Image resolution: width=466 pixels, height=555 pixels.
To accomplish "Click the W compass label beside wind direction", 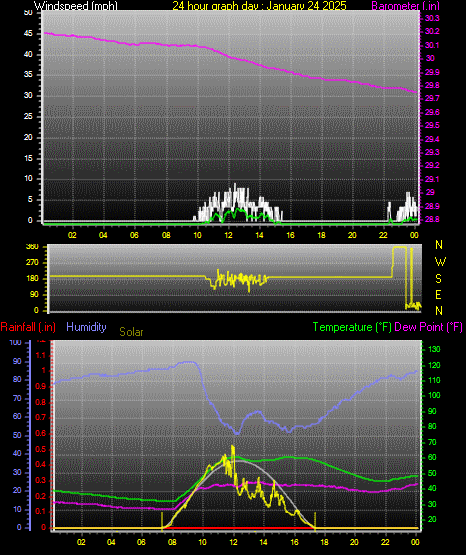I will [440, 262].
